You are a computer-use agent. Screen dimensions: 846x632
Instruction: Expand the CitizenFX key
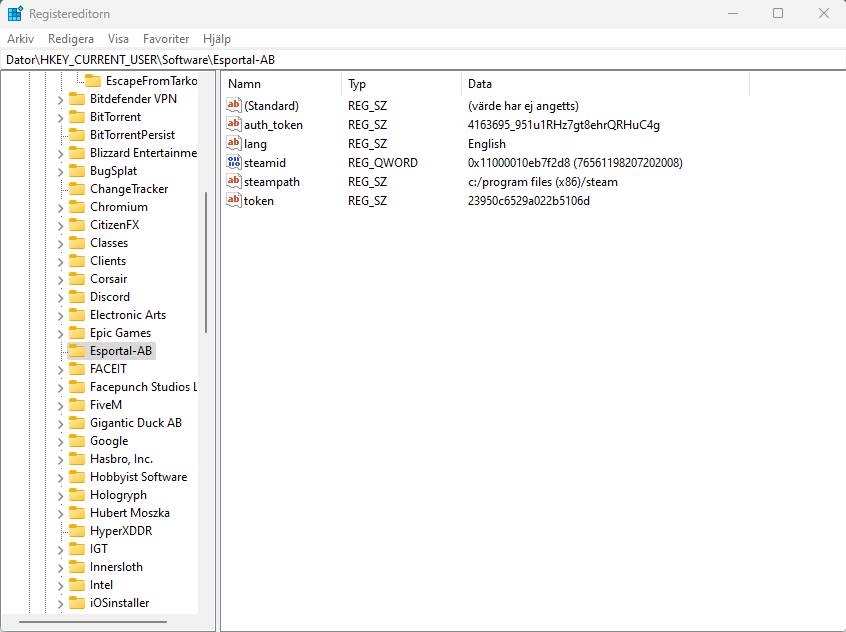[60, 226]
